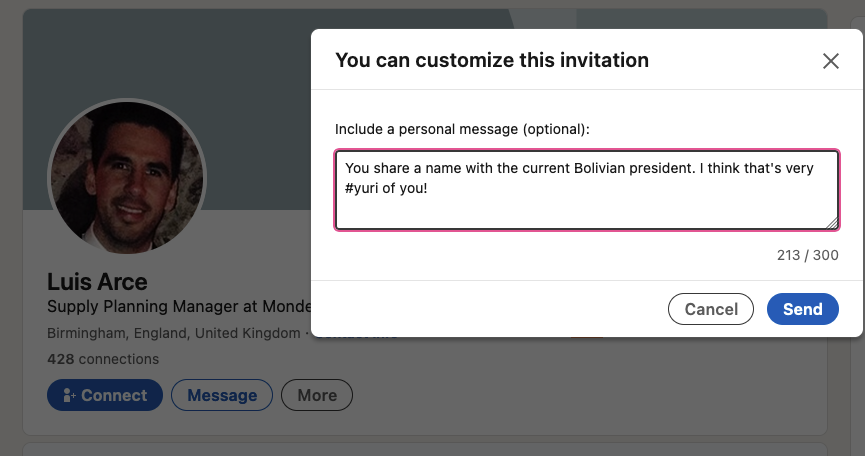Viewport: 865px width, 456px height.
Task: Click the "You can customize this invitation" title
Action: click(x=492, y=60)
